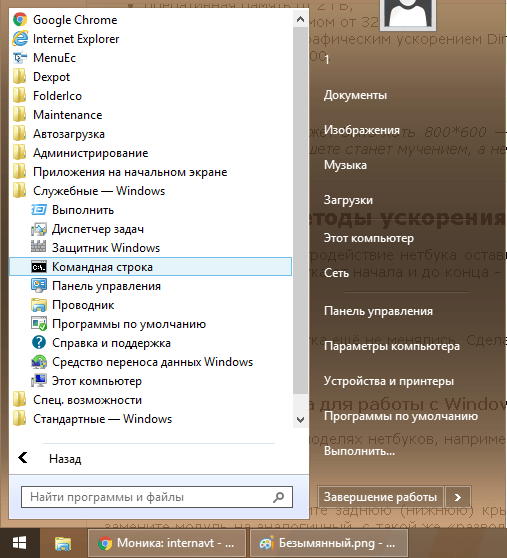Viewport: 507px width, 558px height.
Task: Click the user name 1 label
Action: coord(327,59)
